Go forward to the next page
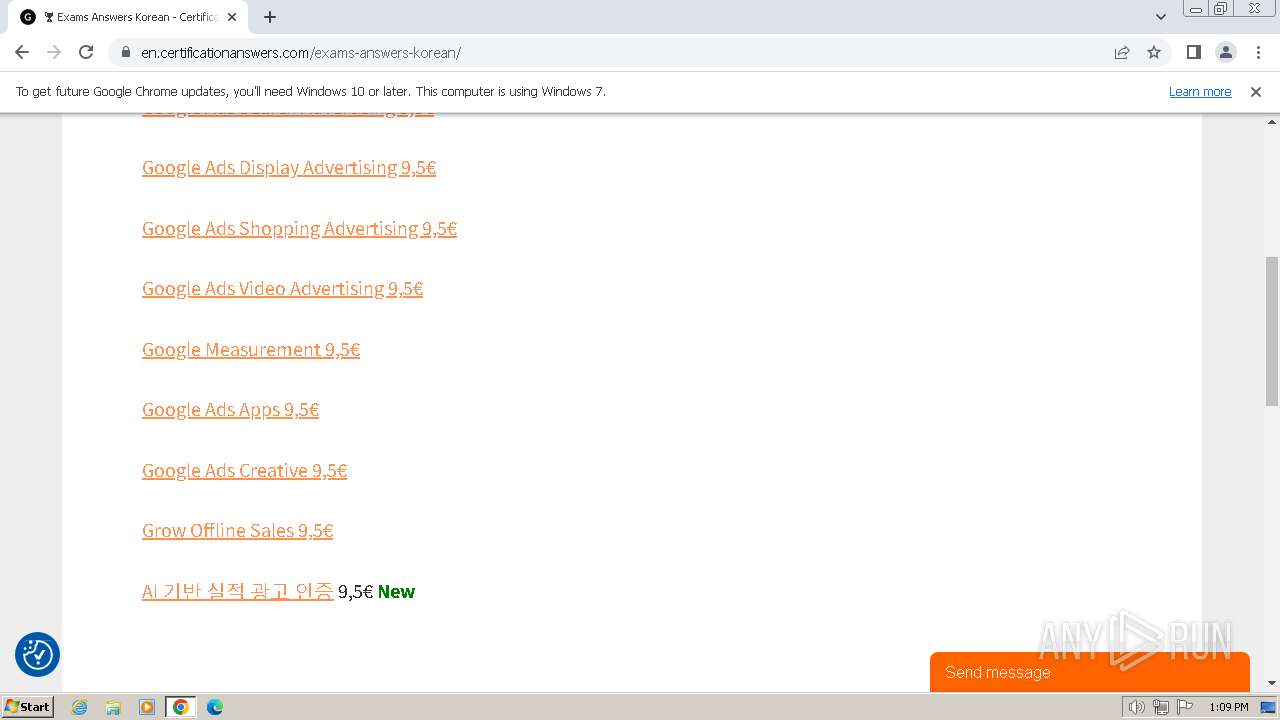Image resolution: width=1280 pixels, height=720 pixels. (54, 52)
